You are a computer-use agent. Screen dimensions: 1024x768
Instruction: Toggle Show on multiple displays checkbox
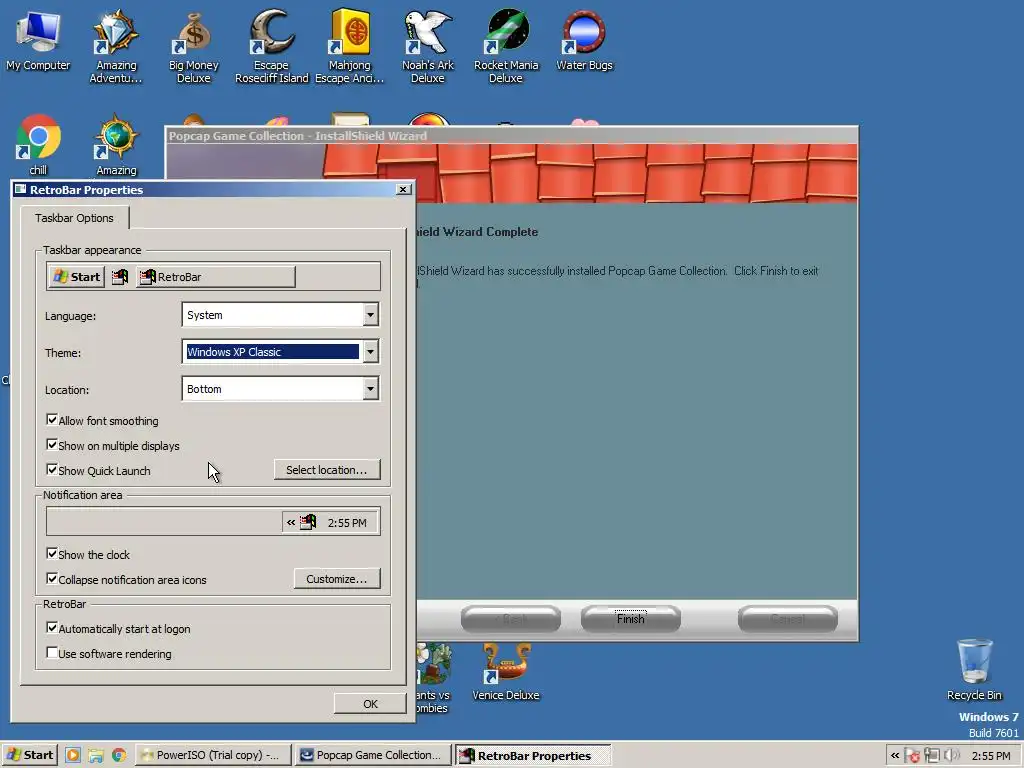point(52,445)
